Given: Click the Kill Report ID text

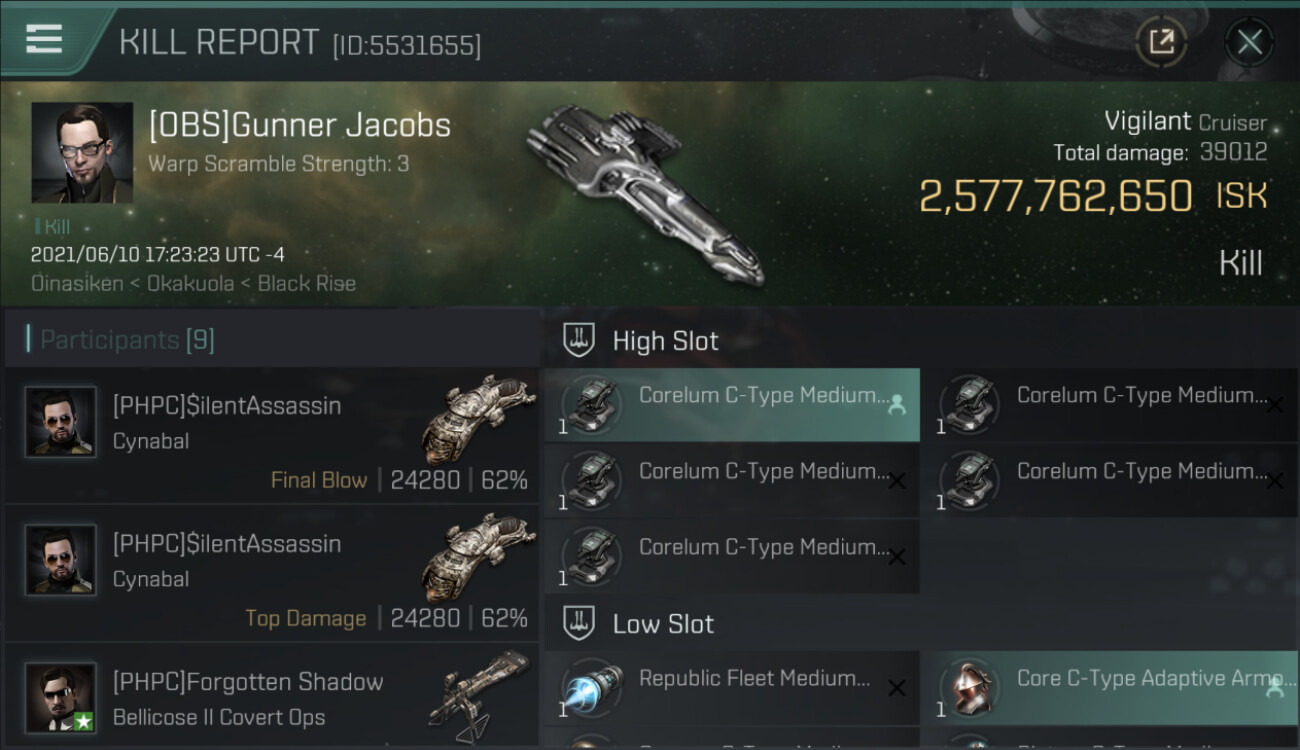Looking at the screenshot, I should (406, 45).
